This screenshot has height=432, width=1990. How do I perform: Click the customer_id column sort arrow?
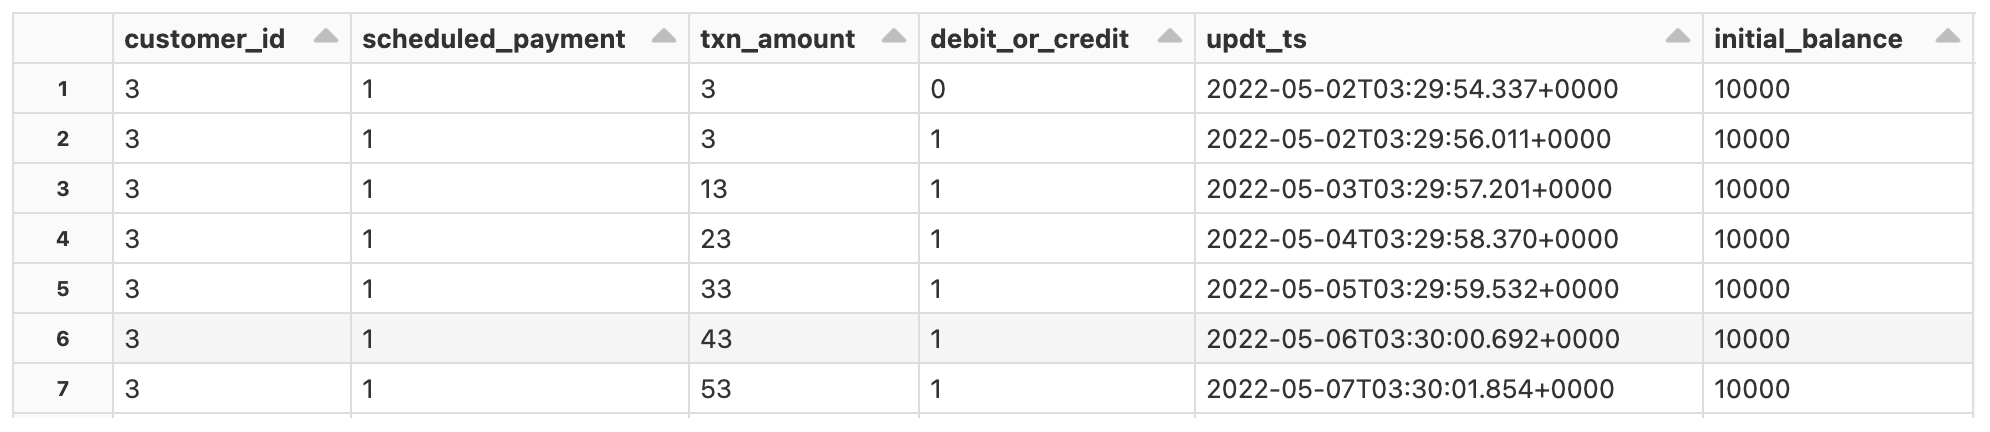click(325, 37)
